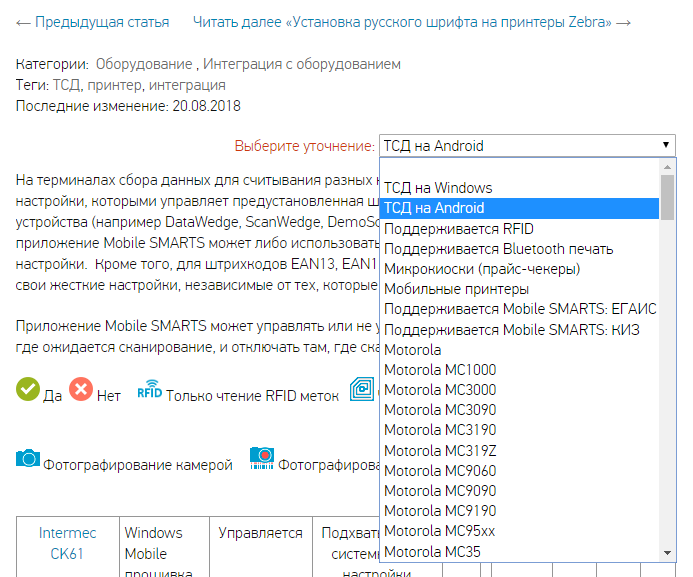The width and height of the screenshot is (693, 577).
Task: Click the partially hidden blue RFID chip icon
Action: pos(362,389)
